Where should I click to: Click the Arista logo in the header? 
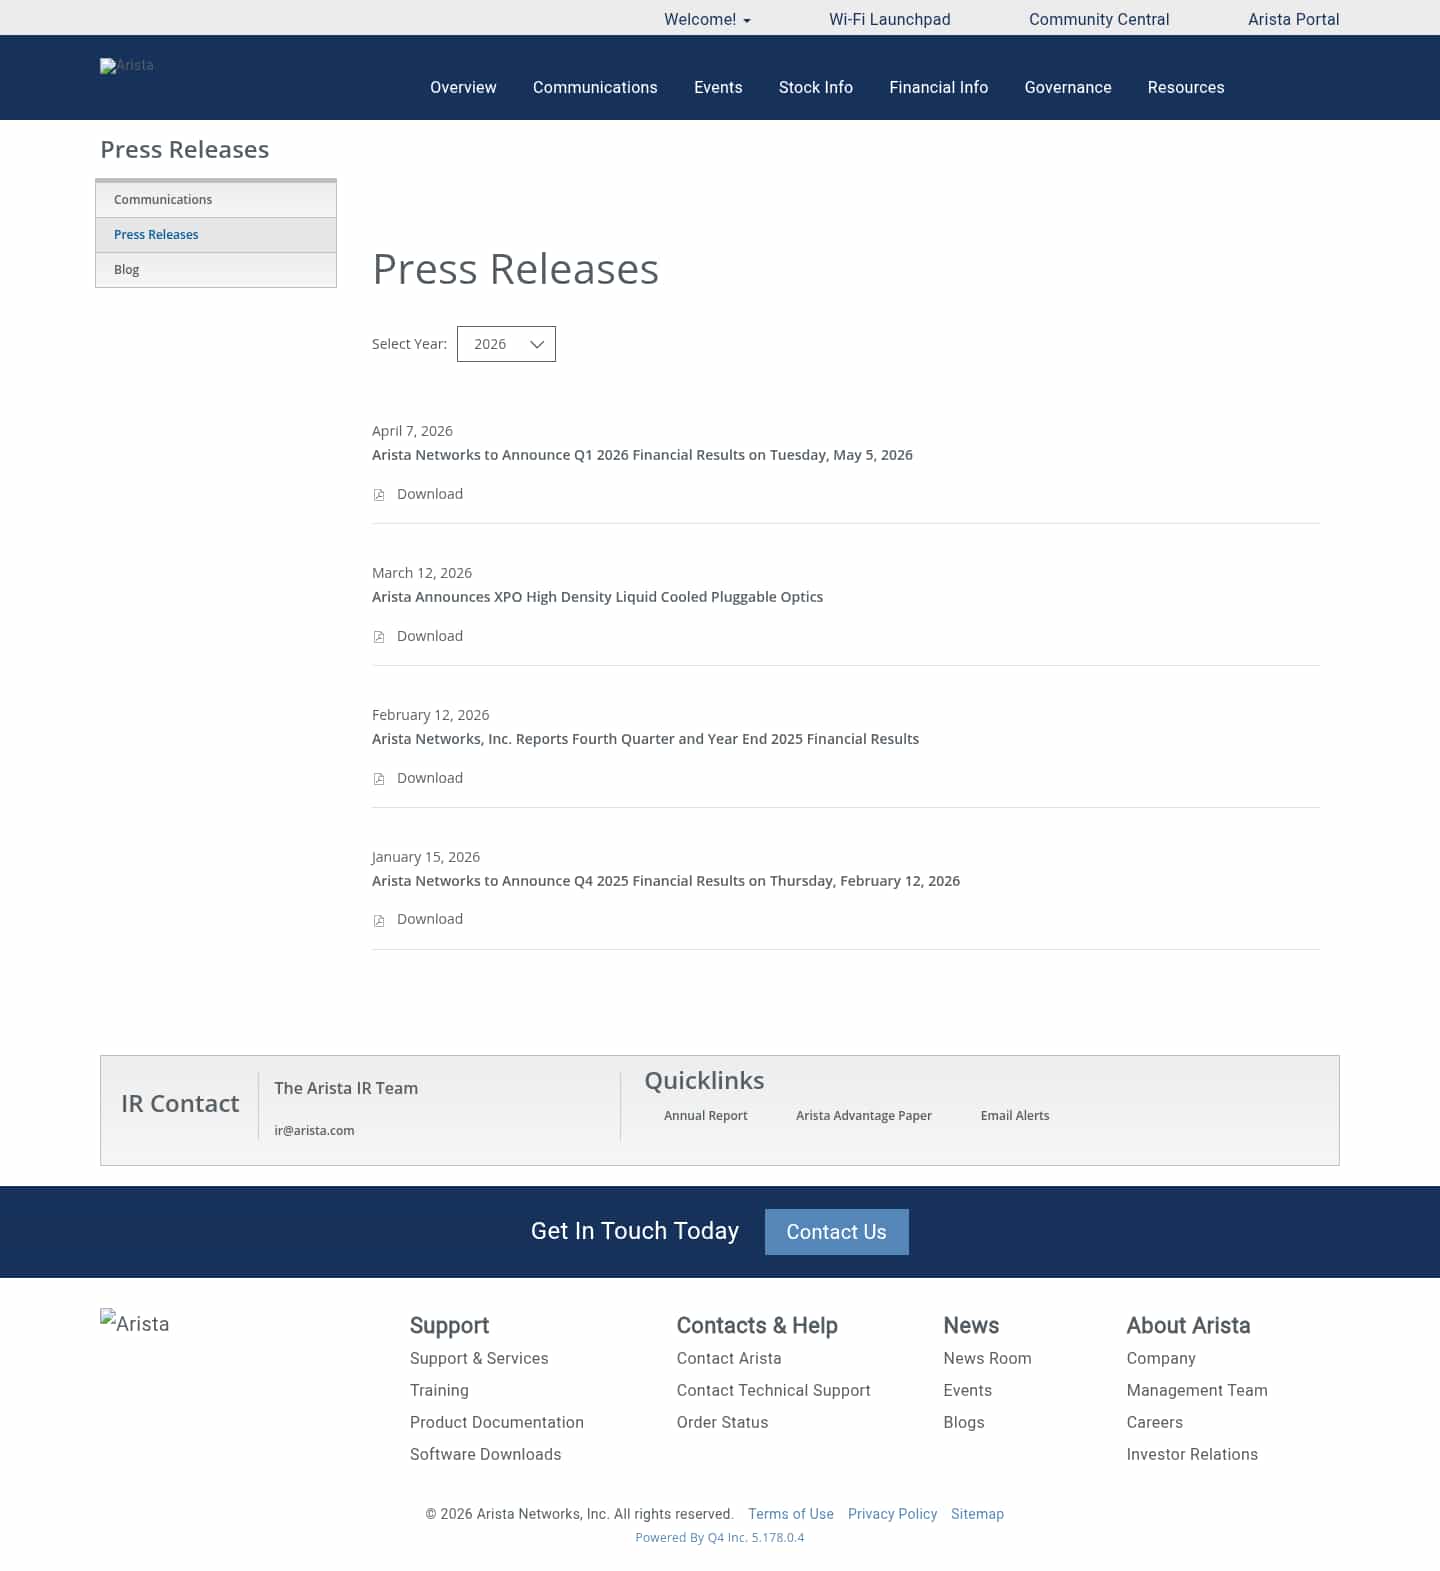(127, 65)
